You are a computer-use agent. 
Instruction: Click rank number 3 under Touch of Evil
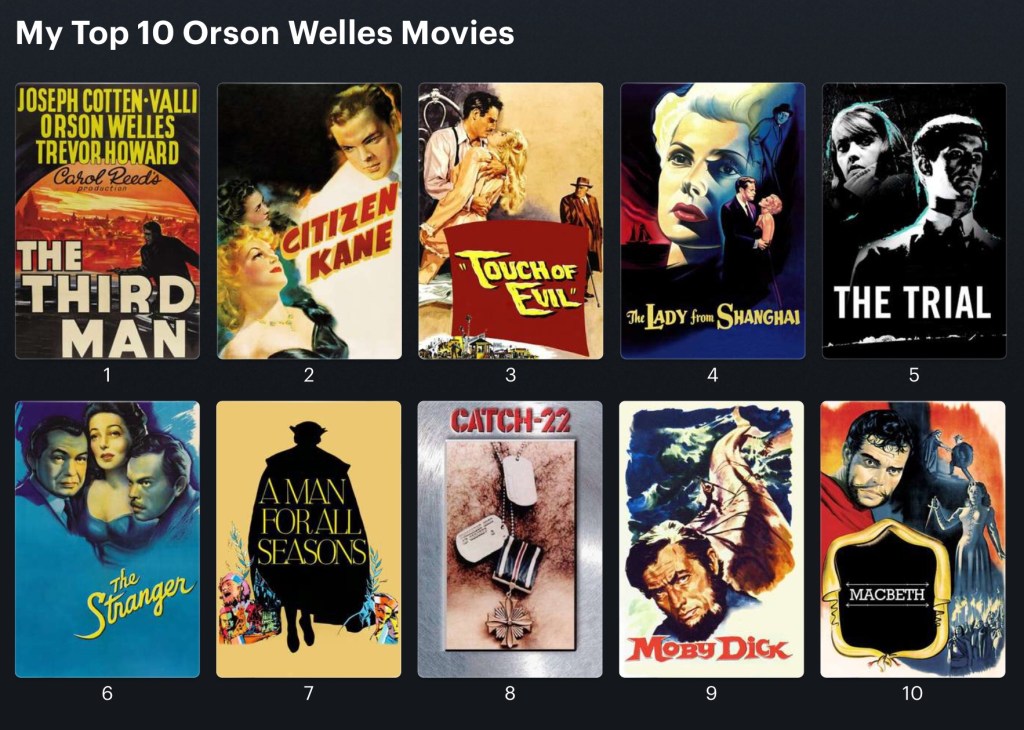coord(511,375)
